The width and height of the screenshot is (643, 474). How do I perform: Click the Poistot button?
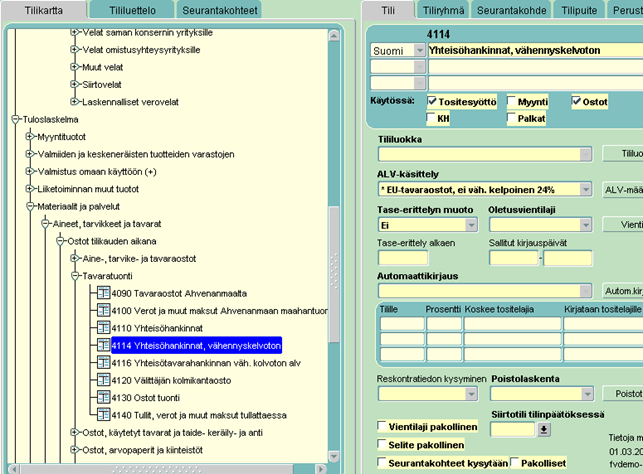coord(623,394)
